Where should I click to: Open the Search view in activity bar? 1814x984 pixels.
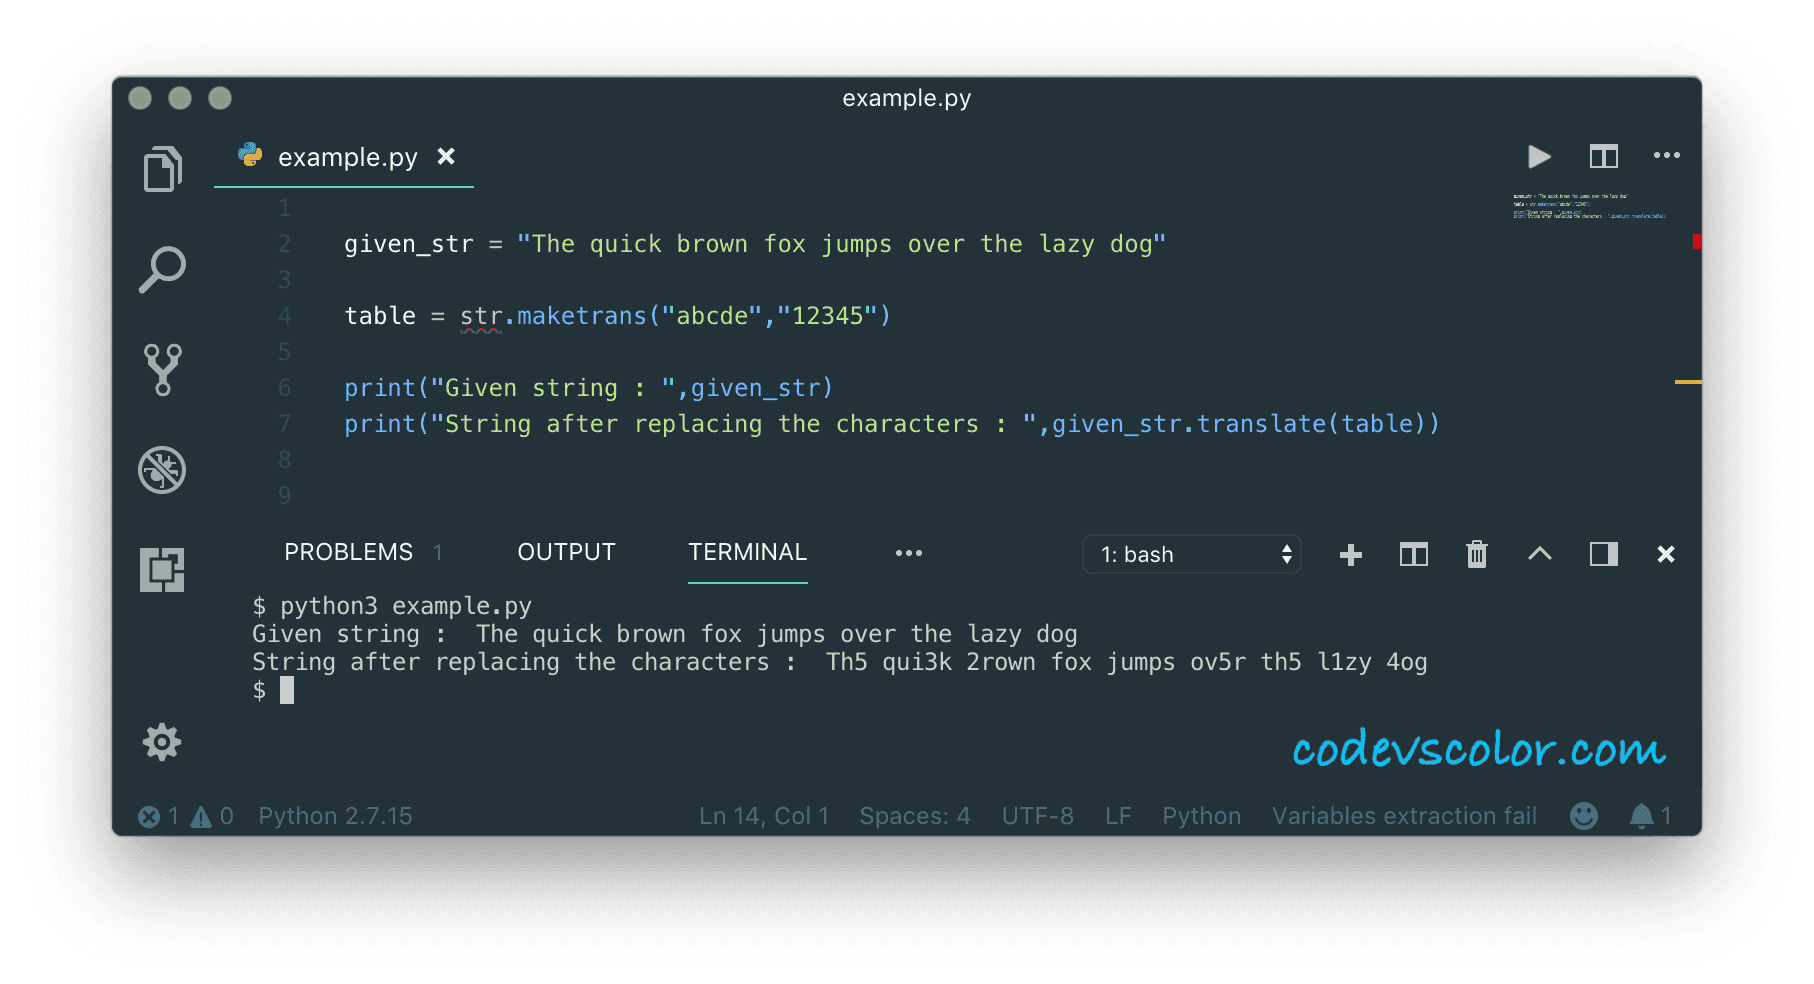click(x=162, y=269)
